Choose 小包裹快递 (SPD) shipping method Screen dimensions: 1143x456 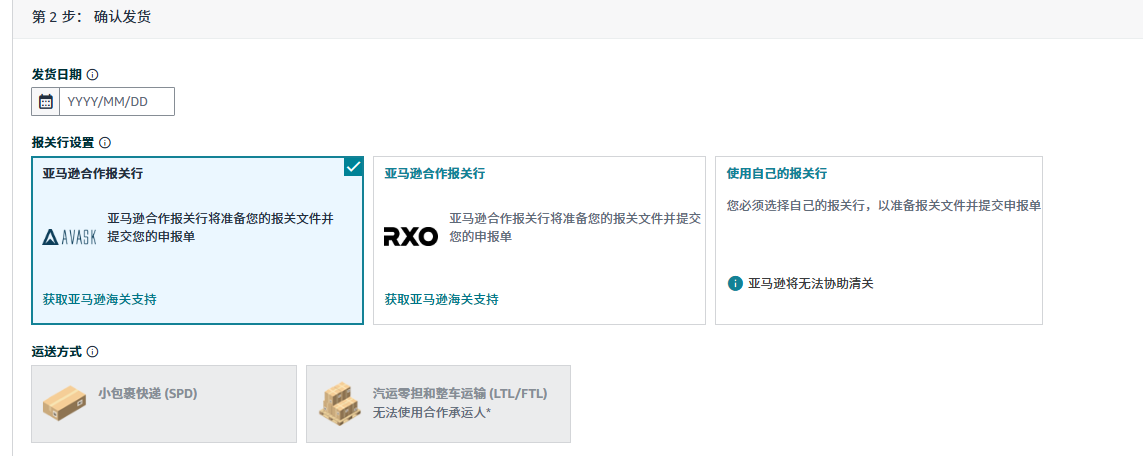(x=164, y=404)
